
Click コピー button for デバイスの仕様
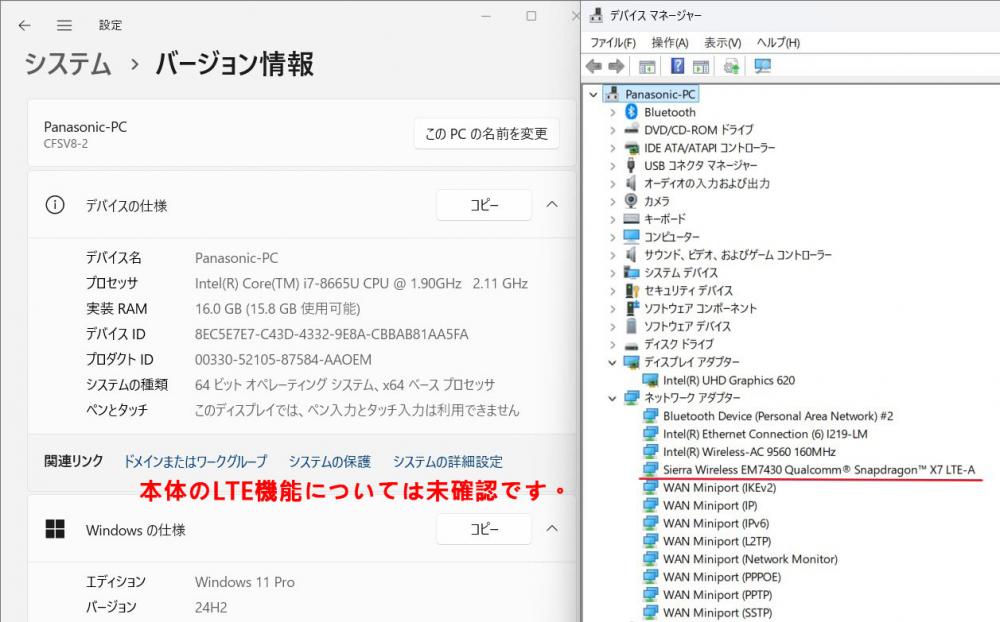pyautogui.click(x=484, y=205)
